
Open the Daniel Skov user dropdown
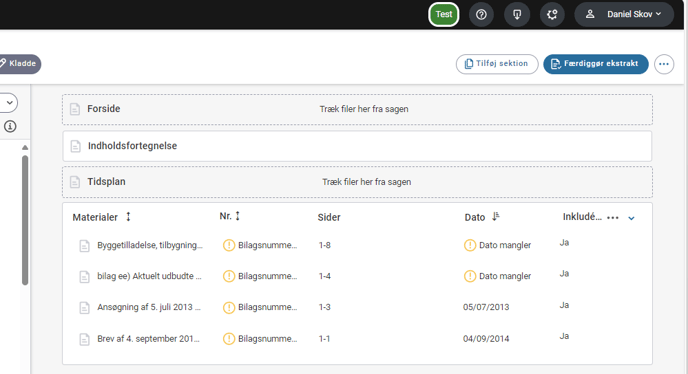click(624, 14)
